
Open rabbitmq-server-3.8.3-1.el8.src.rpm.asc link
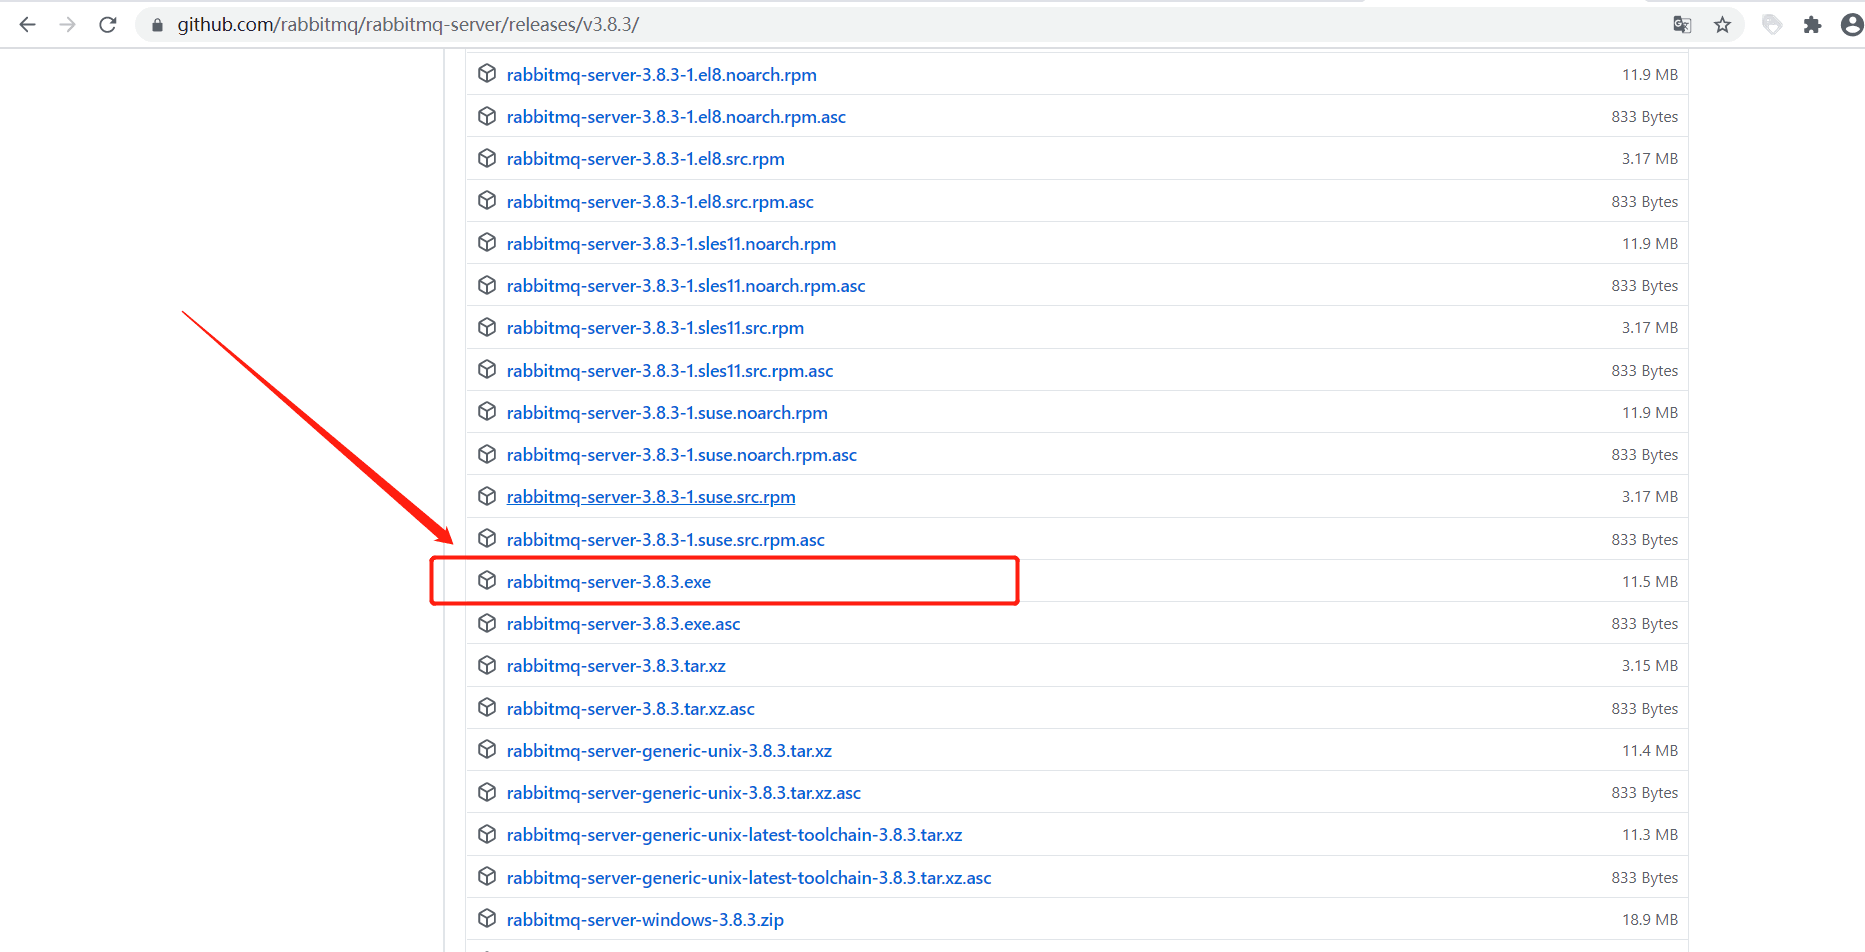pos(660,202)
